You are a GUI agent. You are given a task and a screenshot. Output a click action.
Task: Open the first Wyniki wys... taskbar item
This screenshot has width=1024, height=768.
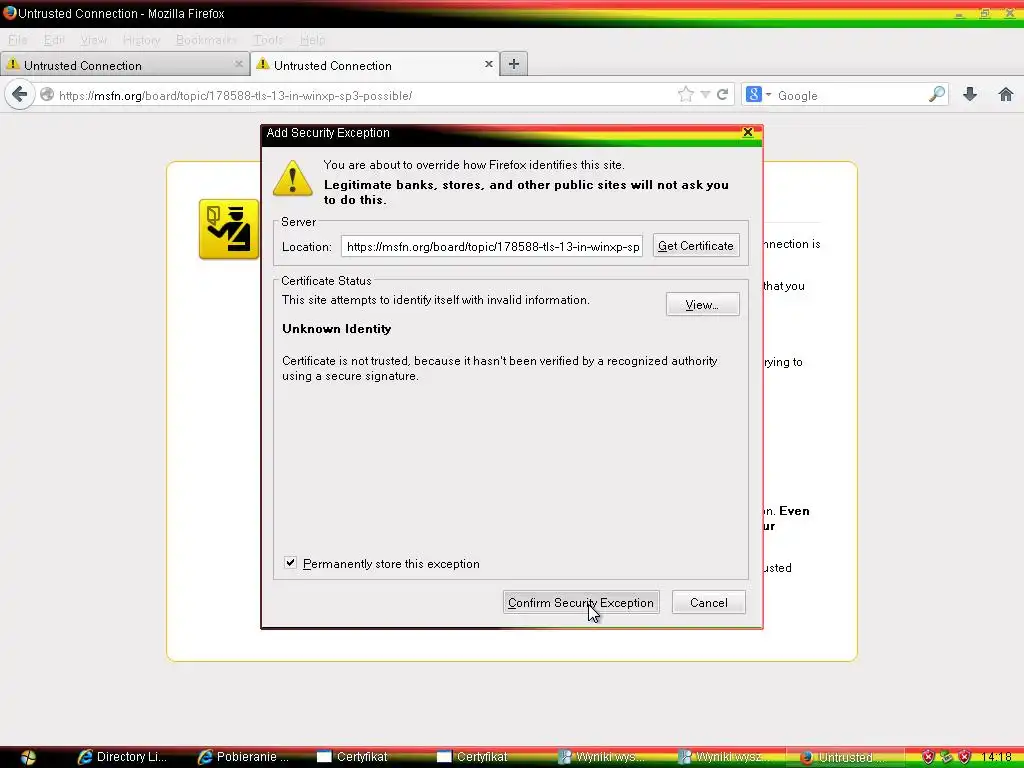(603, 756)
